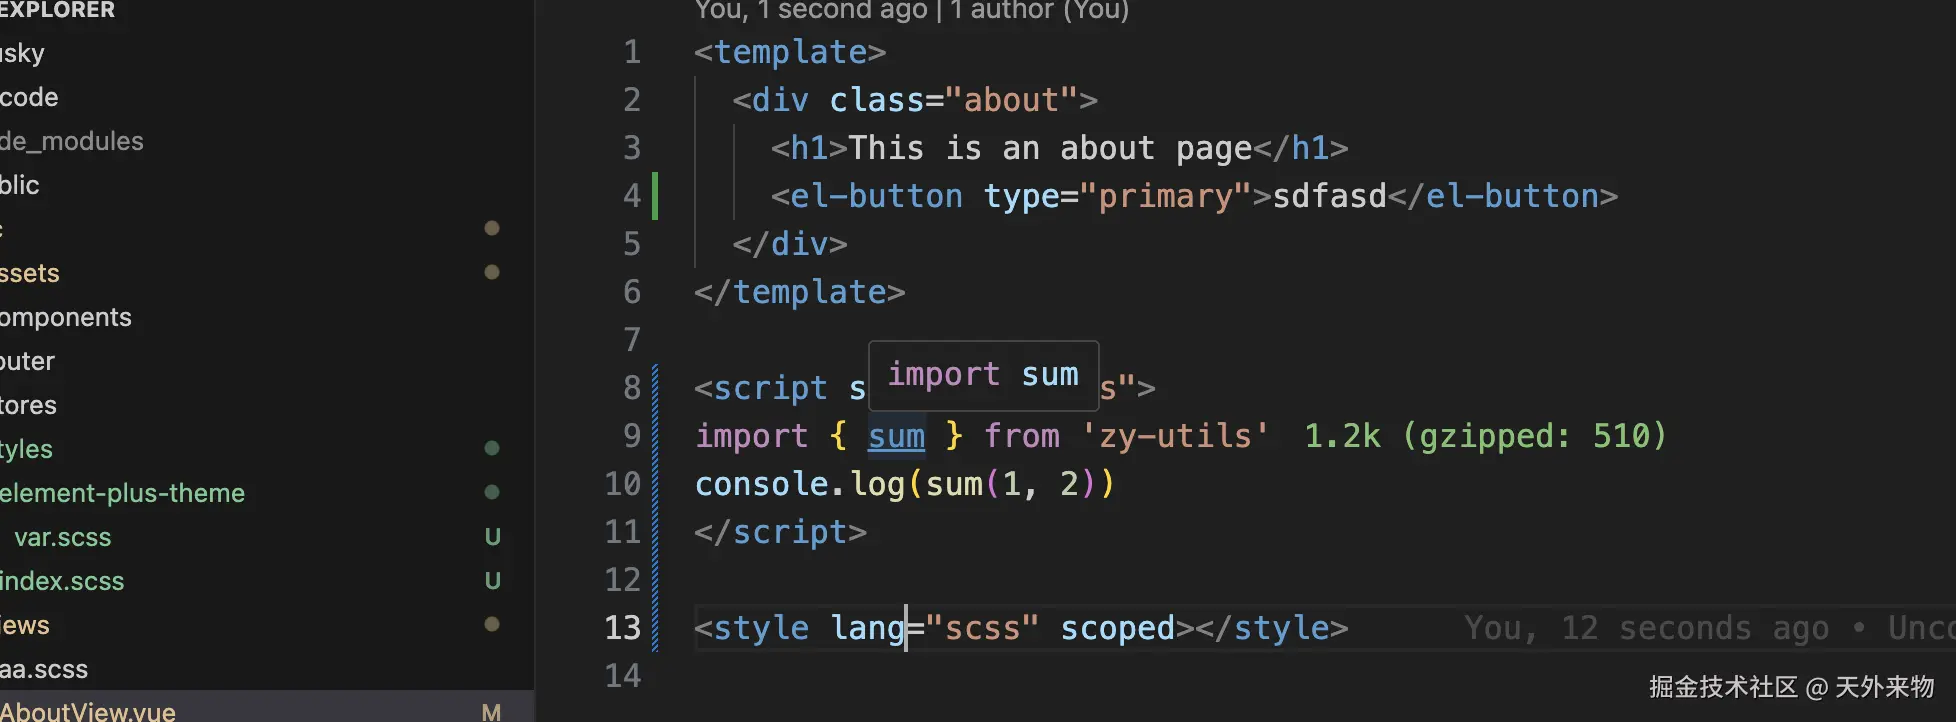
Task: Expand the components folder
Action: 66,317
